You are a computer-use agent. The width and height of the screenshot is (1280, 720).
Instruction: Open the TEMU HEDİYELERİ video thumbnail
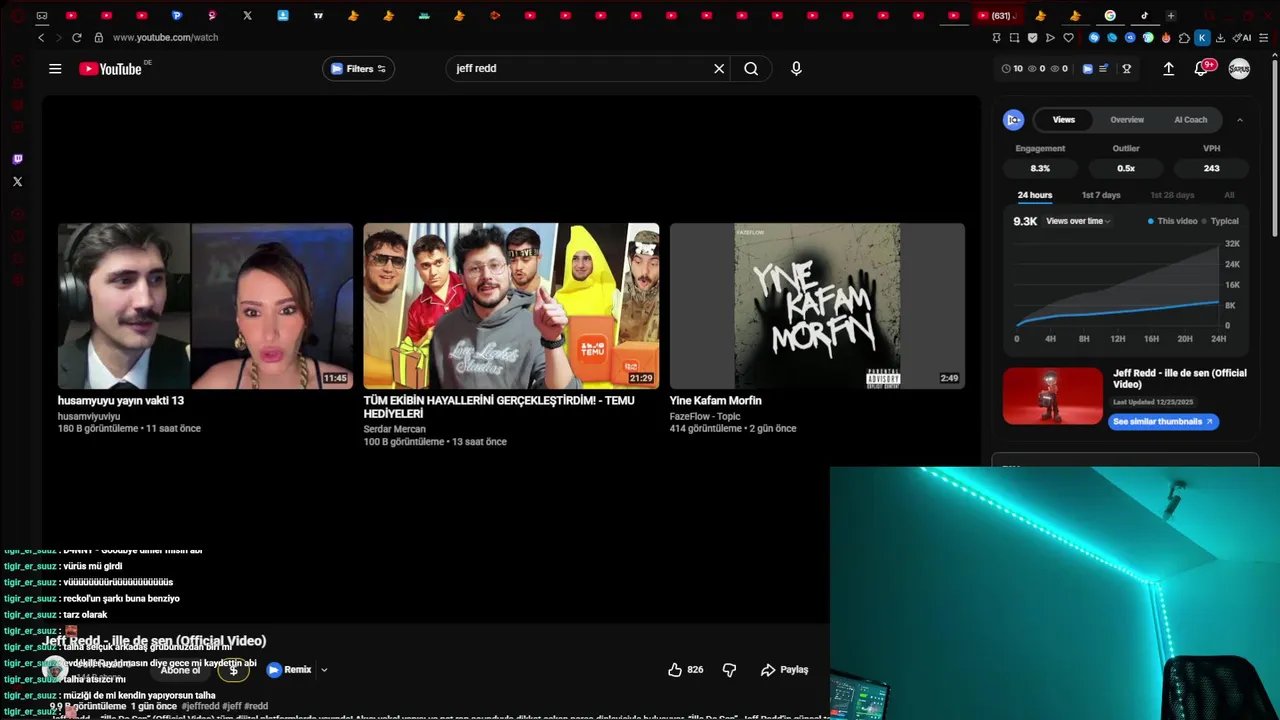511,306
